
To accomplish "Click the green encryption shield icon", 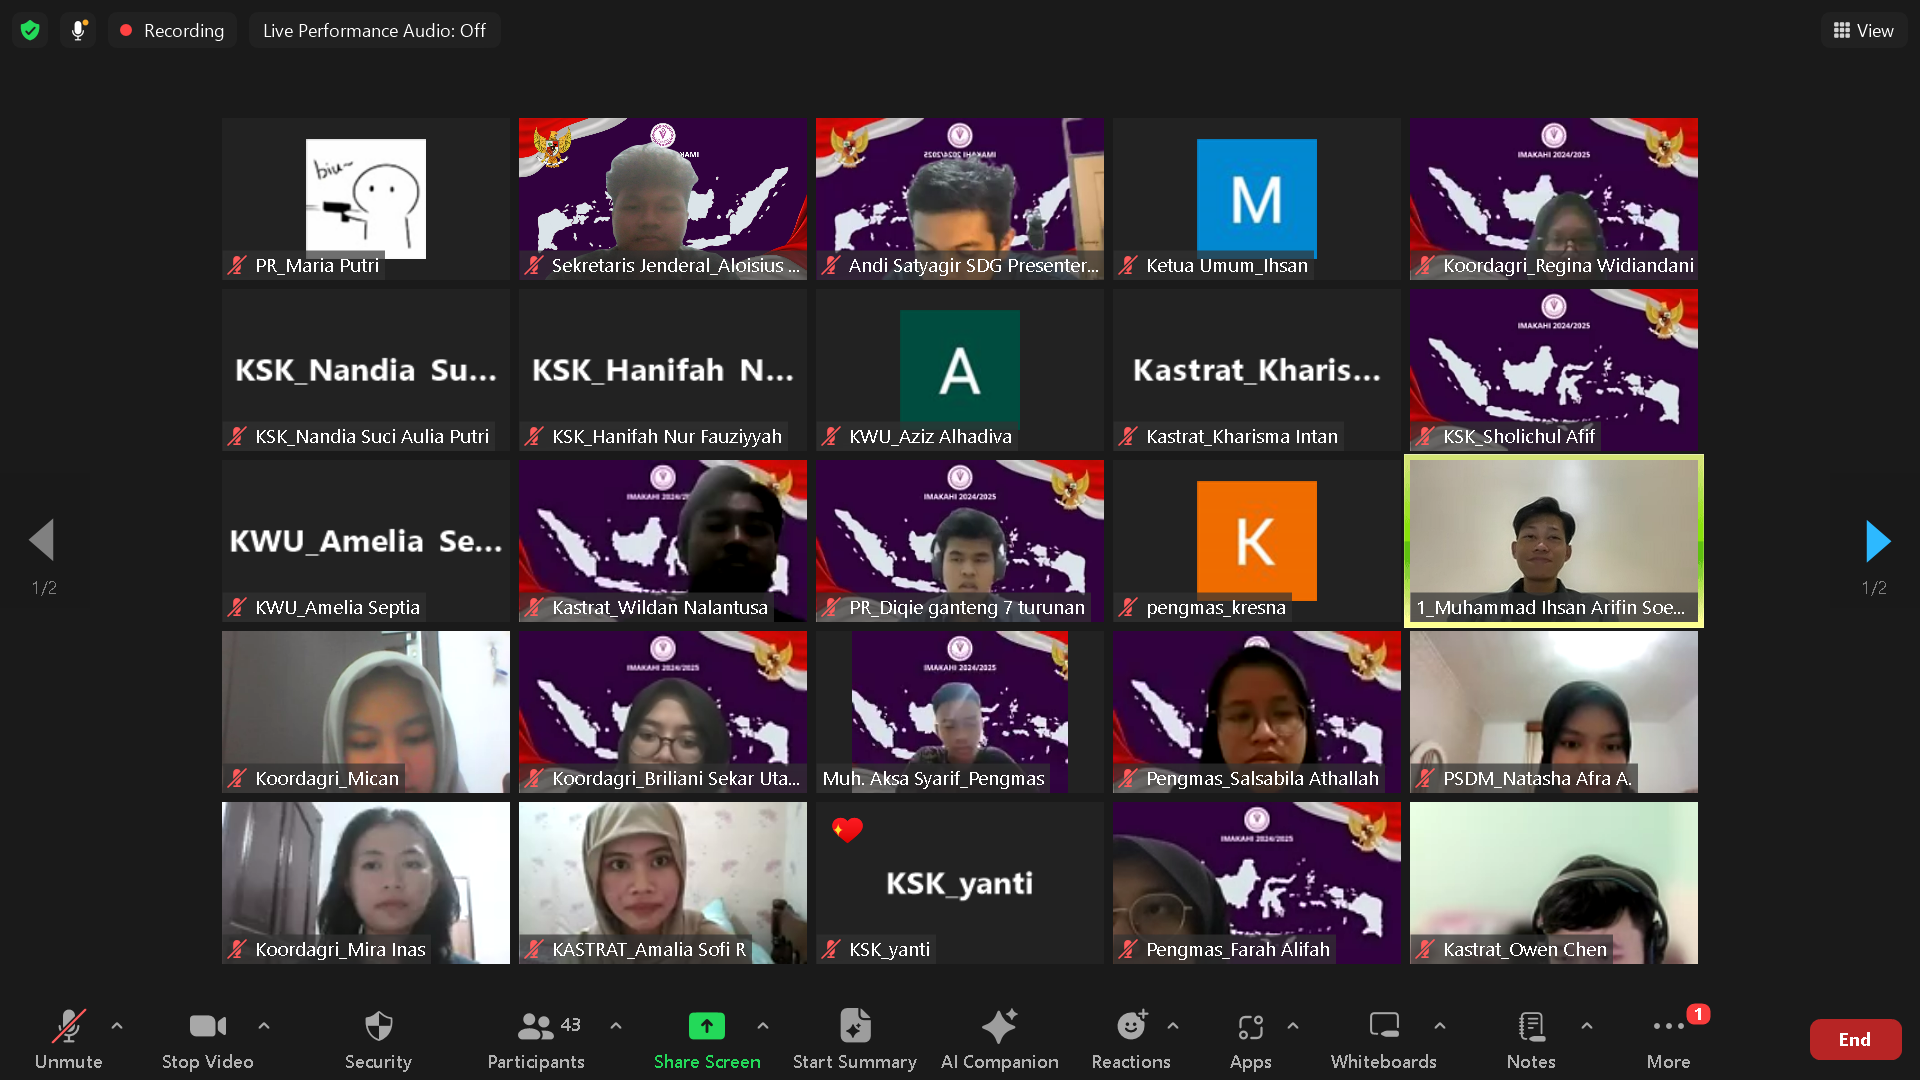I will [x=30, y=30].
